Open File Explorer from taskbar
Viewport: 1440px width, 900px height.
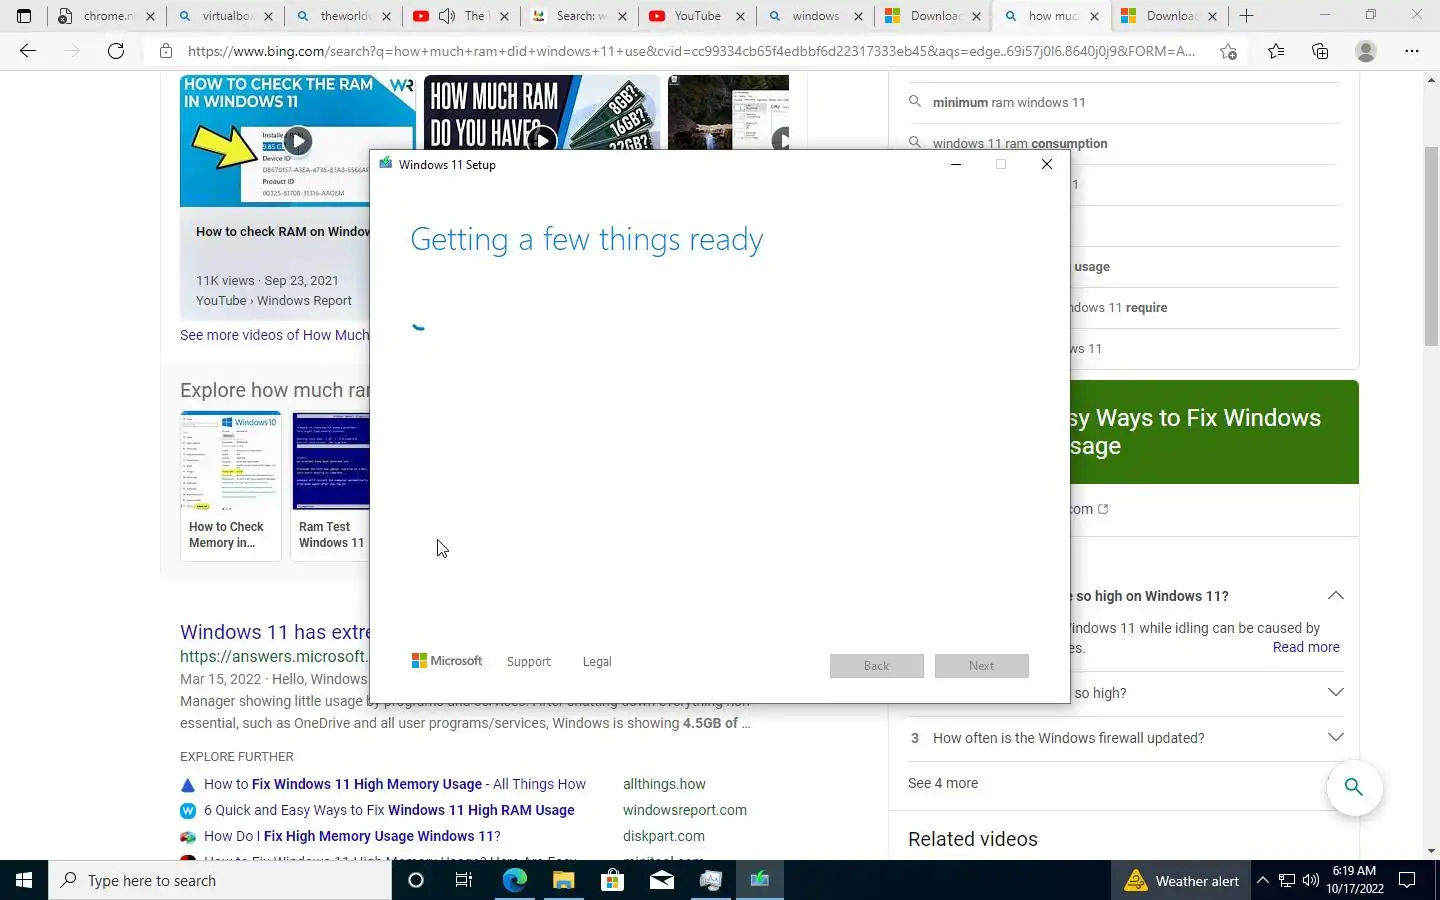tap(563, 880)
